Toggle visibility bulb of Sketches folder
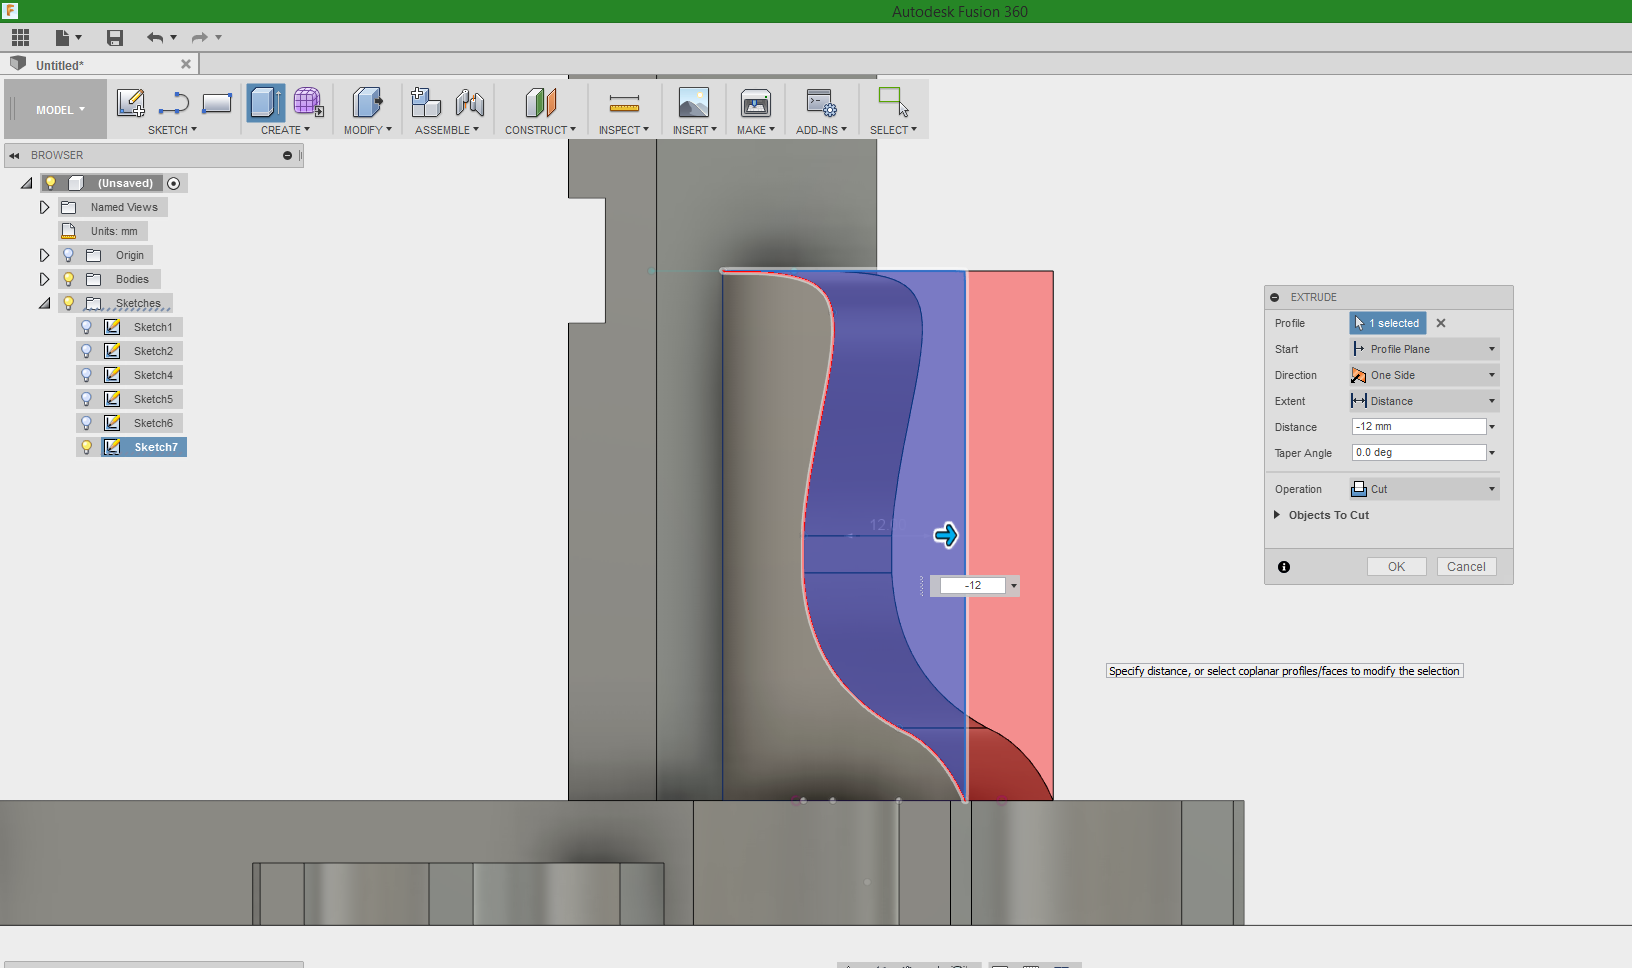This screenshot has height=968, width=1632. [x=68, y=303]
